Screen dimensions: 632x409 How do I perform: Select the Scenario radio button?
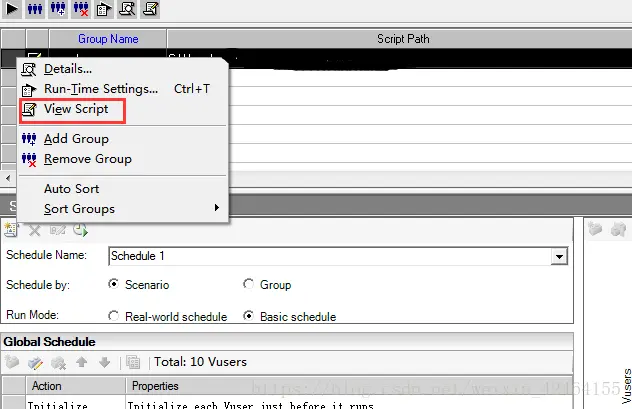(114, 284)
